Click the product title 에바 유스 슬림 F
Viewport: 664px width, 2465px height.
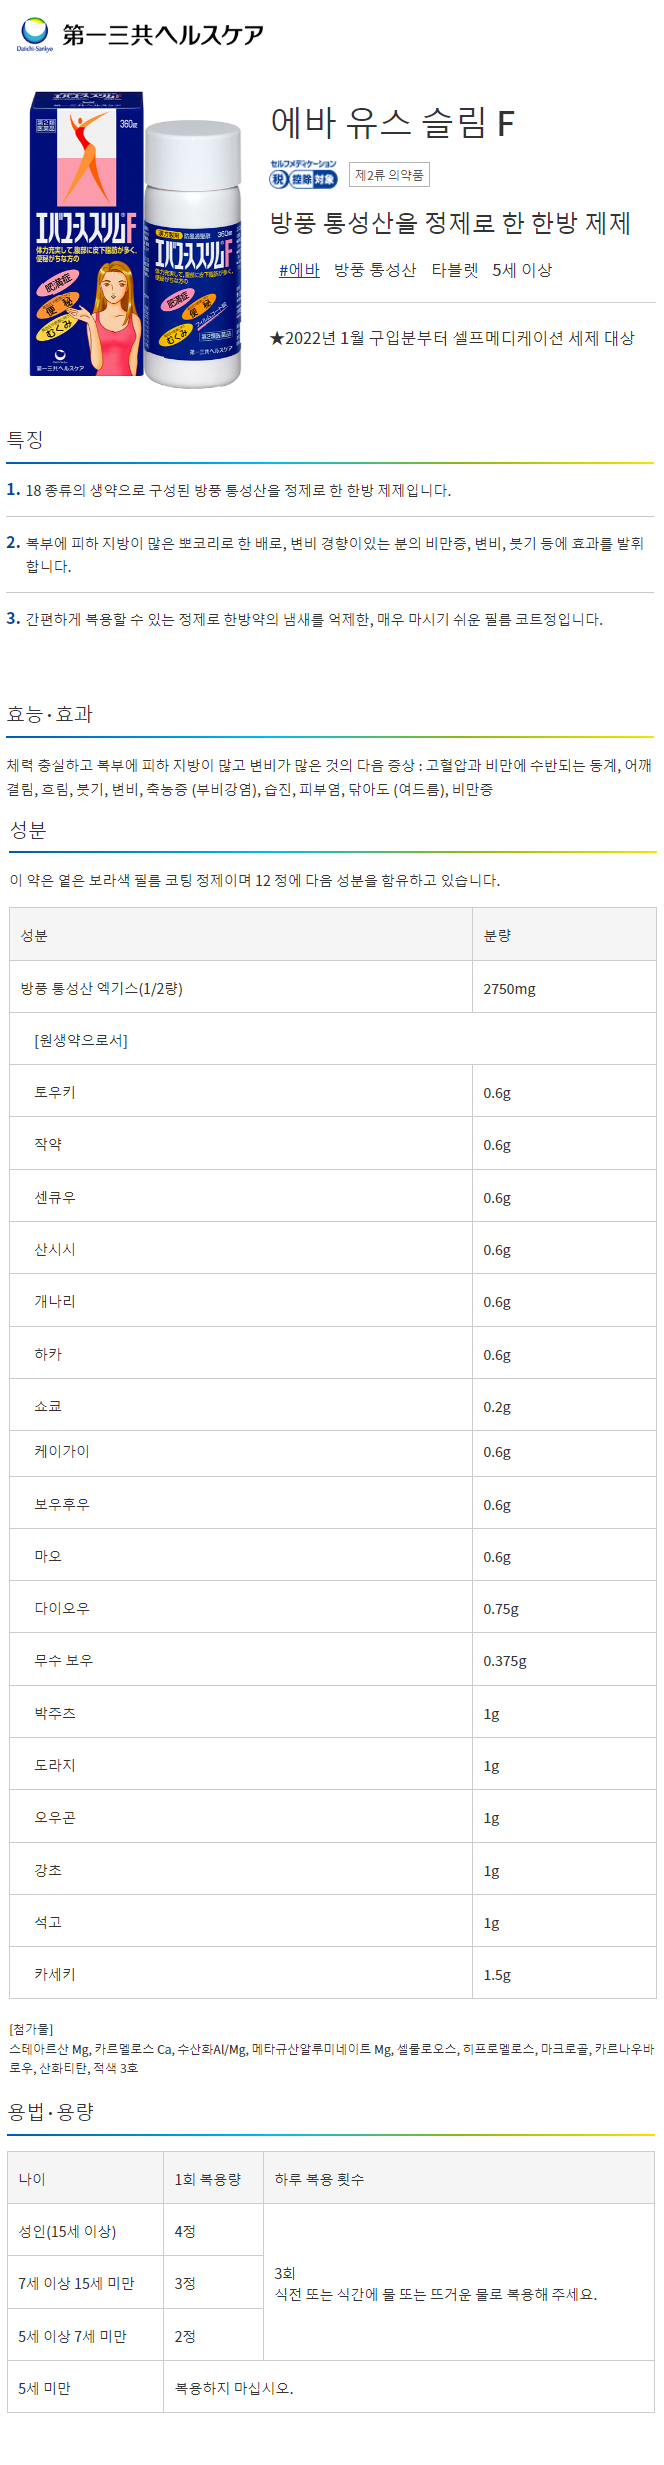(392, 124)
